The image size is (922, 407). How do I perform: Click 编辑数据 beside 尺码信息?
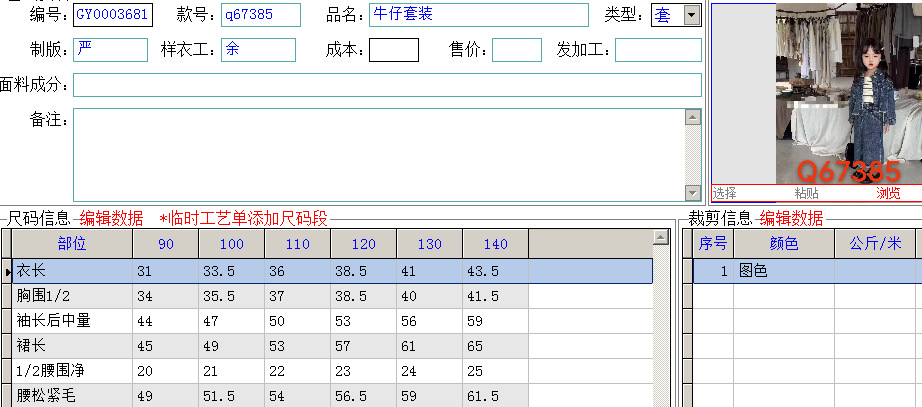111,219
